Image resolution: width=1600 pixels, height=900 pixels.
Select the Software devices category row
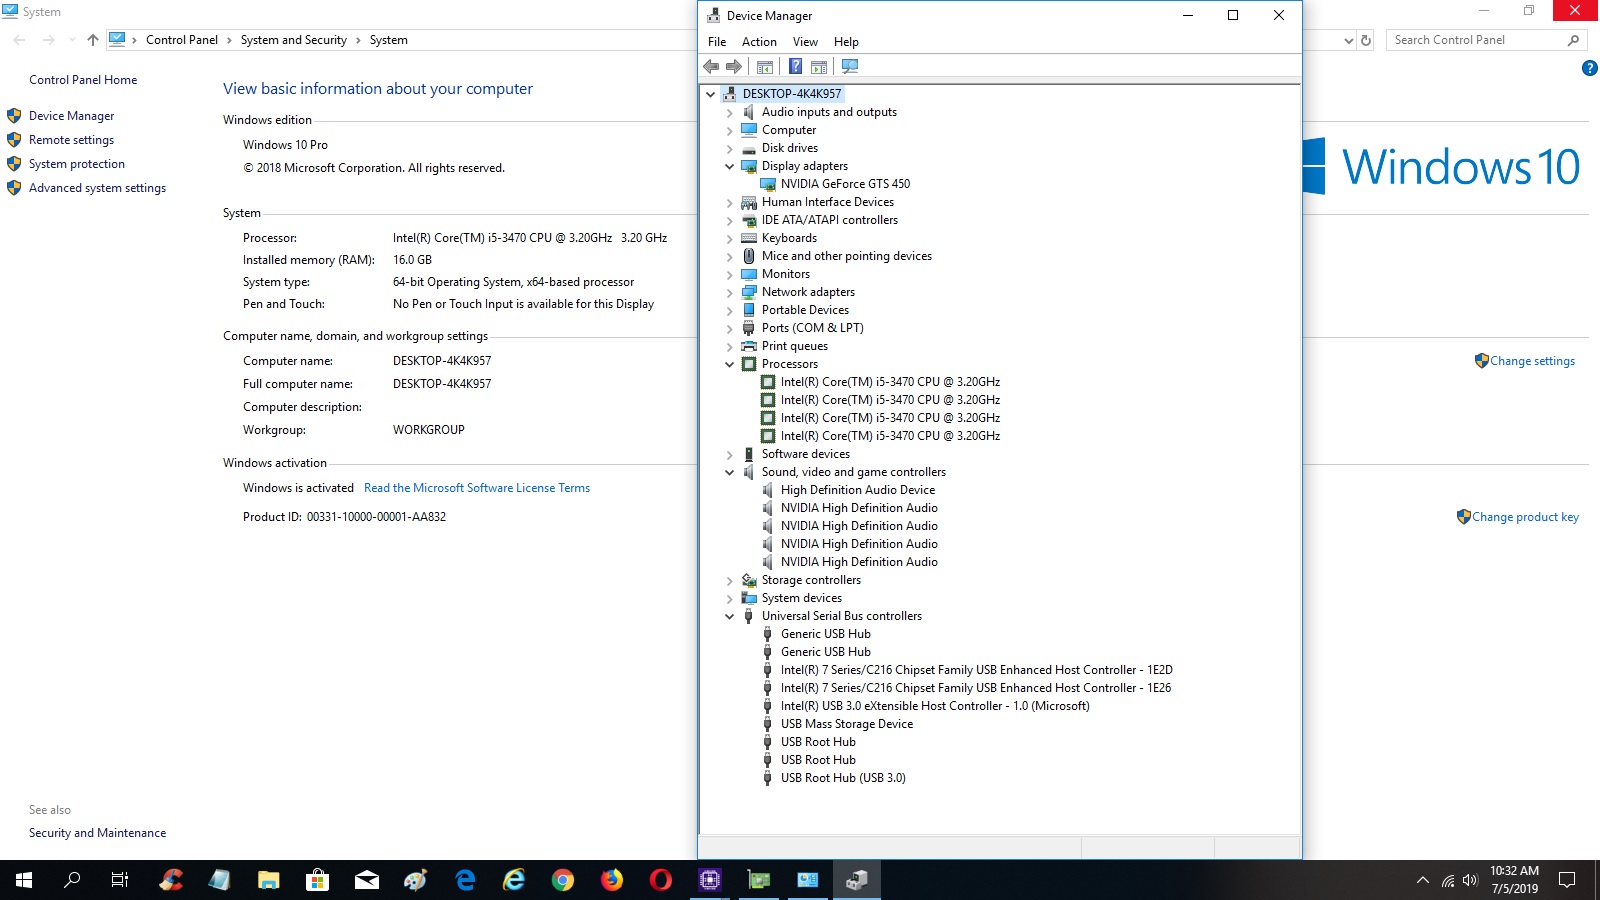795,454
